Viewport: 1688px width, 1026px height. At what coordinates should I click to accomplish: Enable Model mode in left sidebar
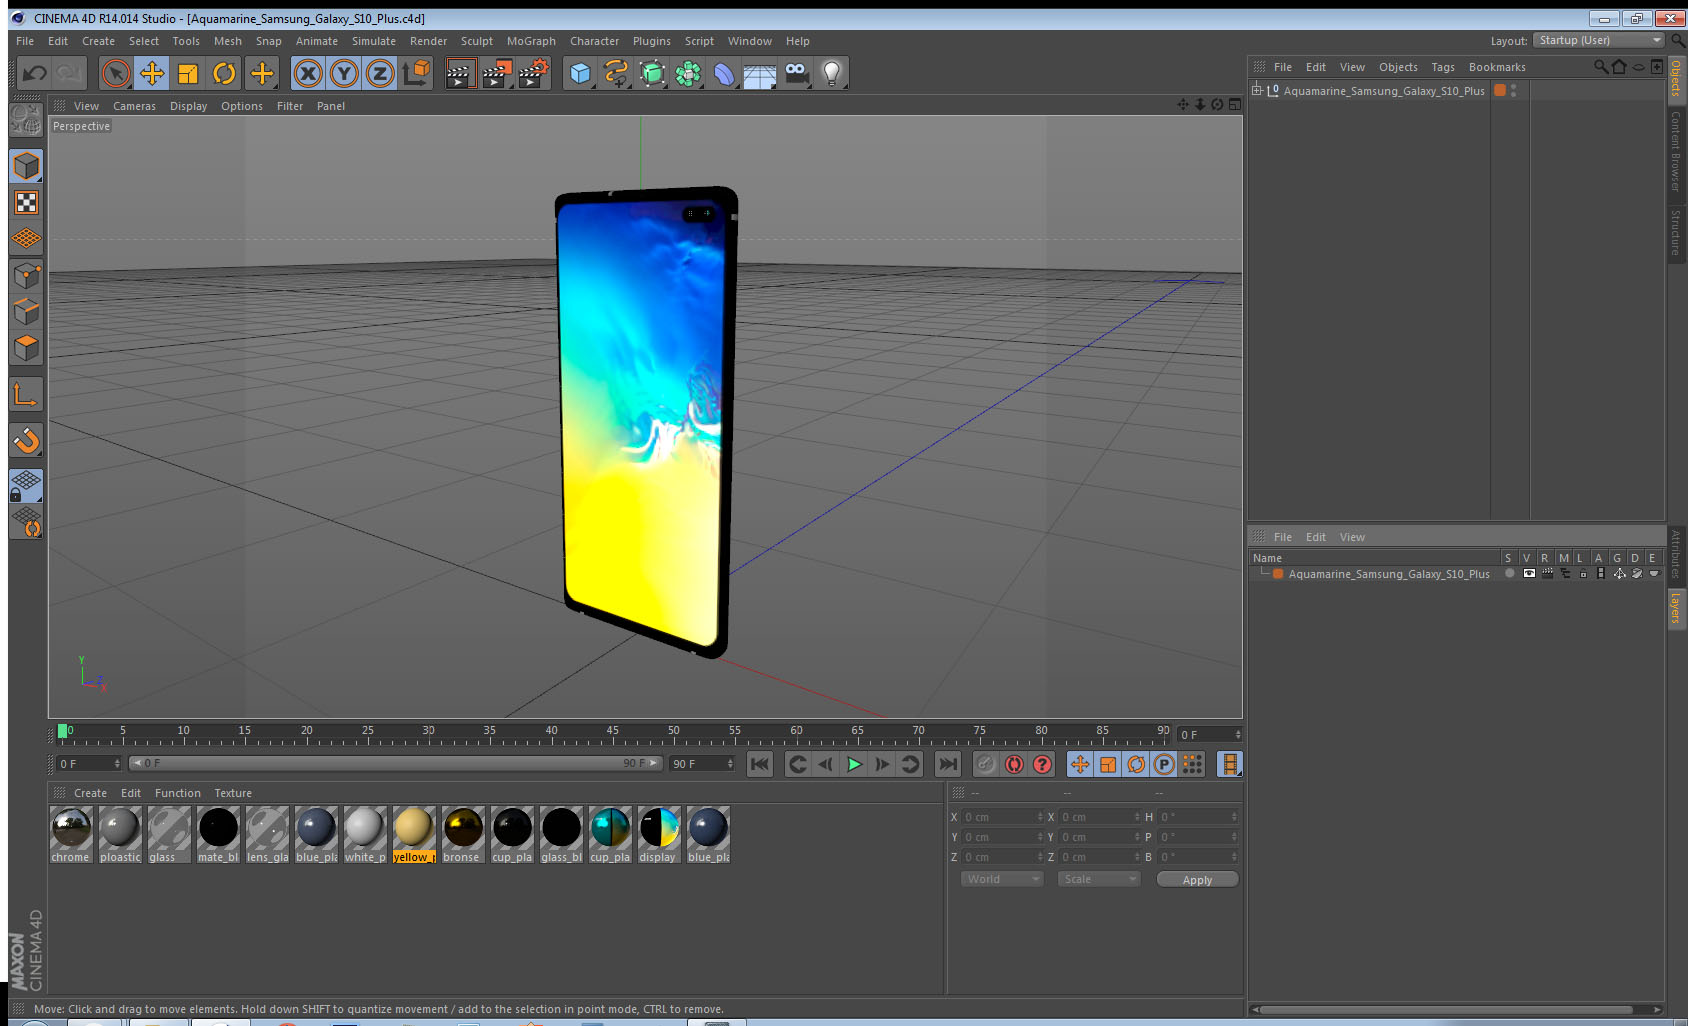click(26, 166)
